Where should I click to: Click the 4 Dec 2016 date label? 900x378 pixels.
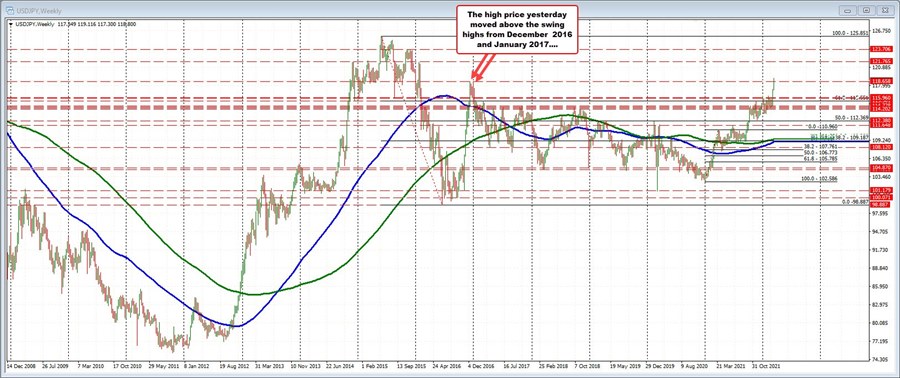tap(482, 365)
